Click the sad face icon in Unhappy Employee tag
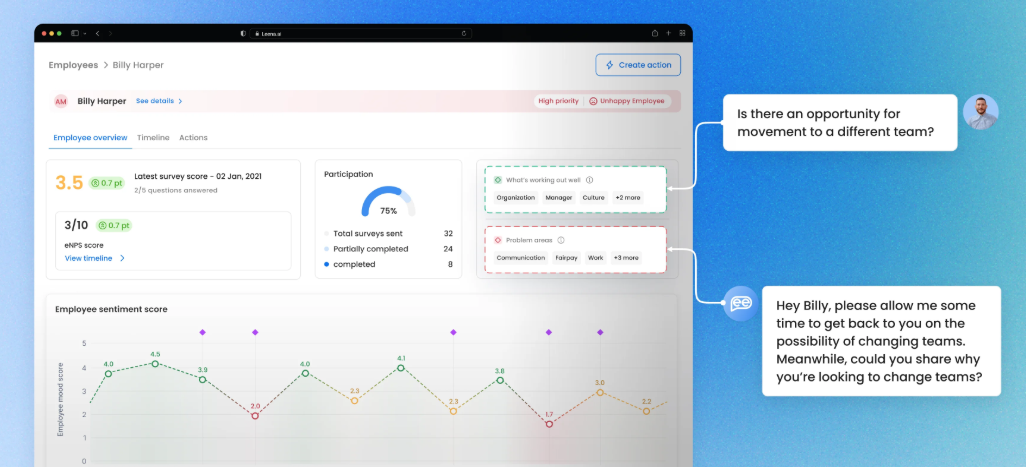Screen dimensions: 1026x467 pyautogui.click(x=593, y=101)
